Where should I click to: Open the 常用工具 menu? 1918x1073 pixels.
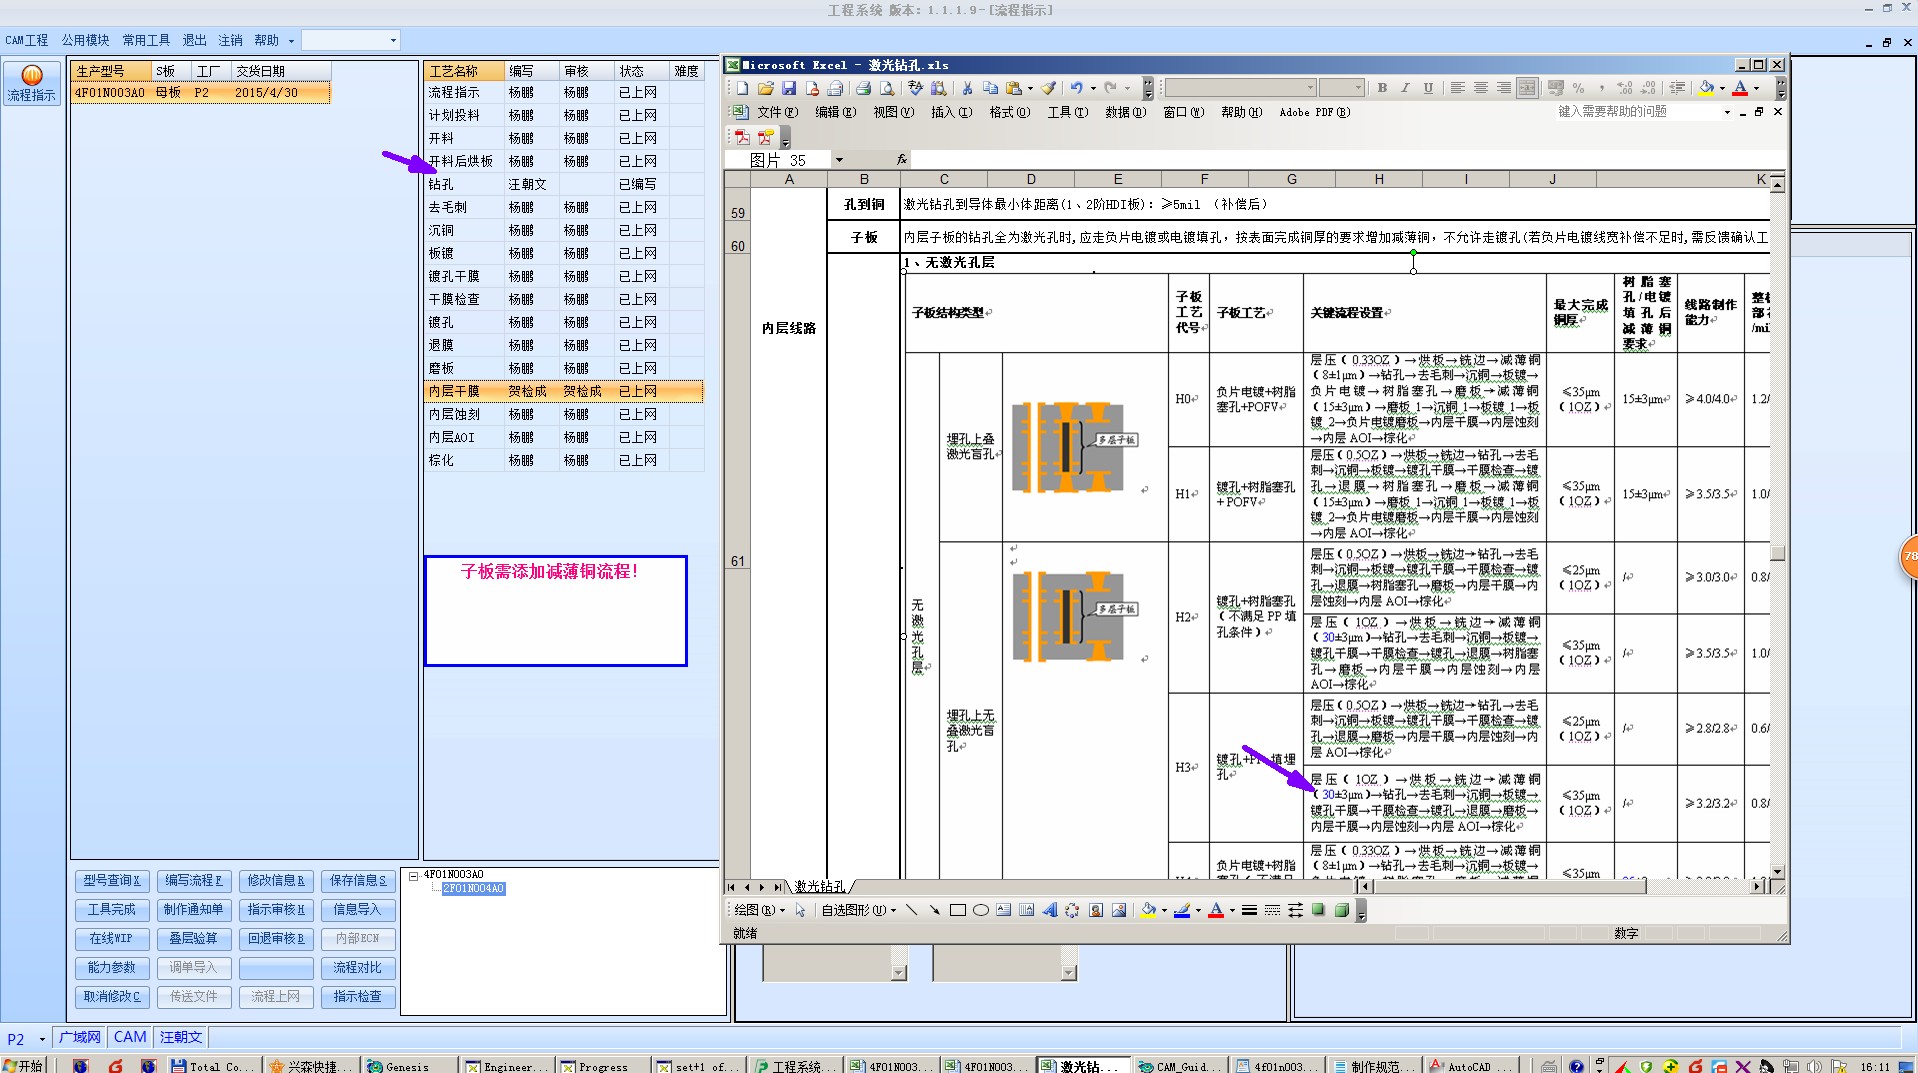pyautogui.click(x=146, y=41)
